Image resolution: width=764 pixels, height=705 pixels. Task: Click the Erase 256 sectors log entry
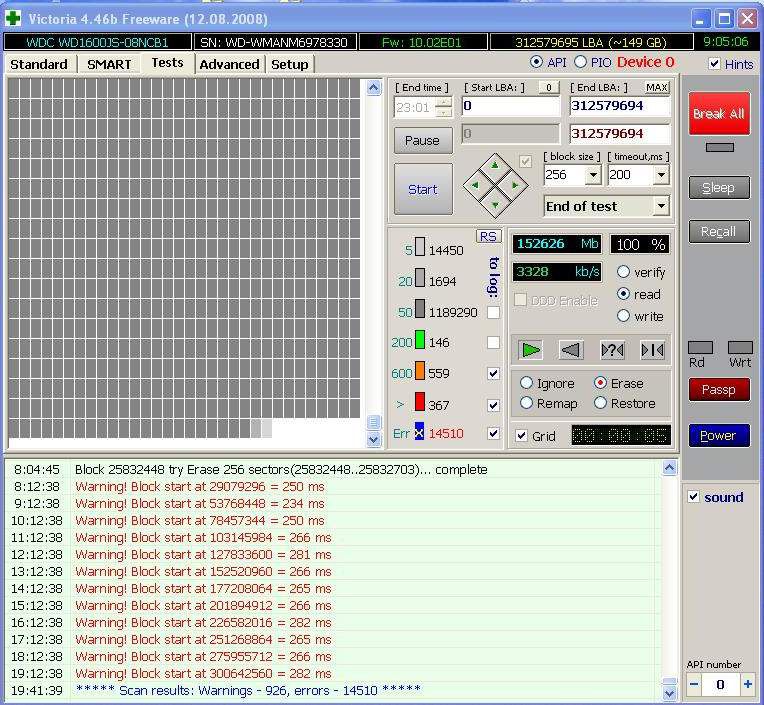click(281, 469)
